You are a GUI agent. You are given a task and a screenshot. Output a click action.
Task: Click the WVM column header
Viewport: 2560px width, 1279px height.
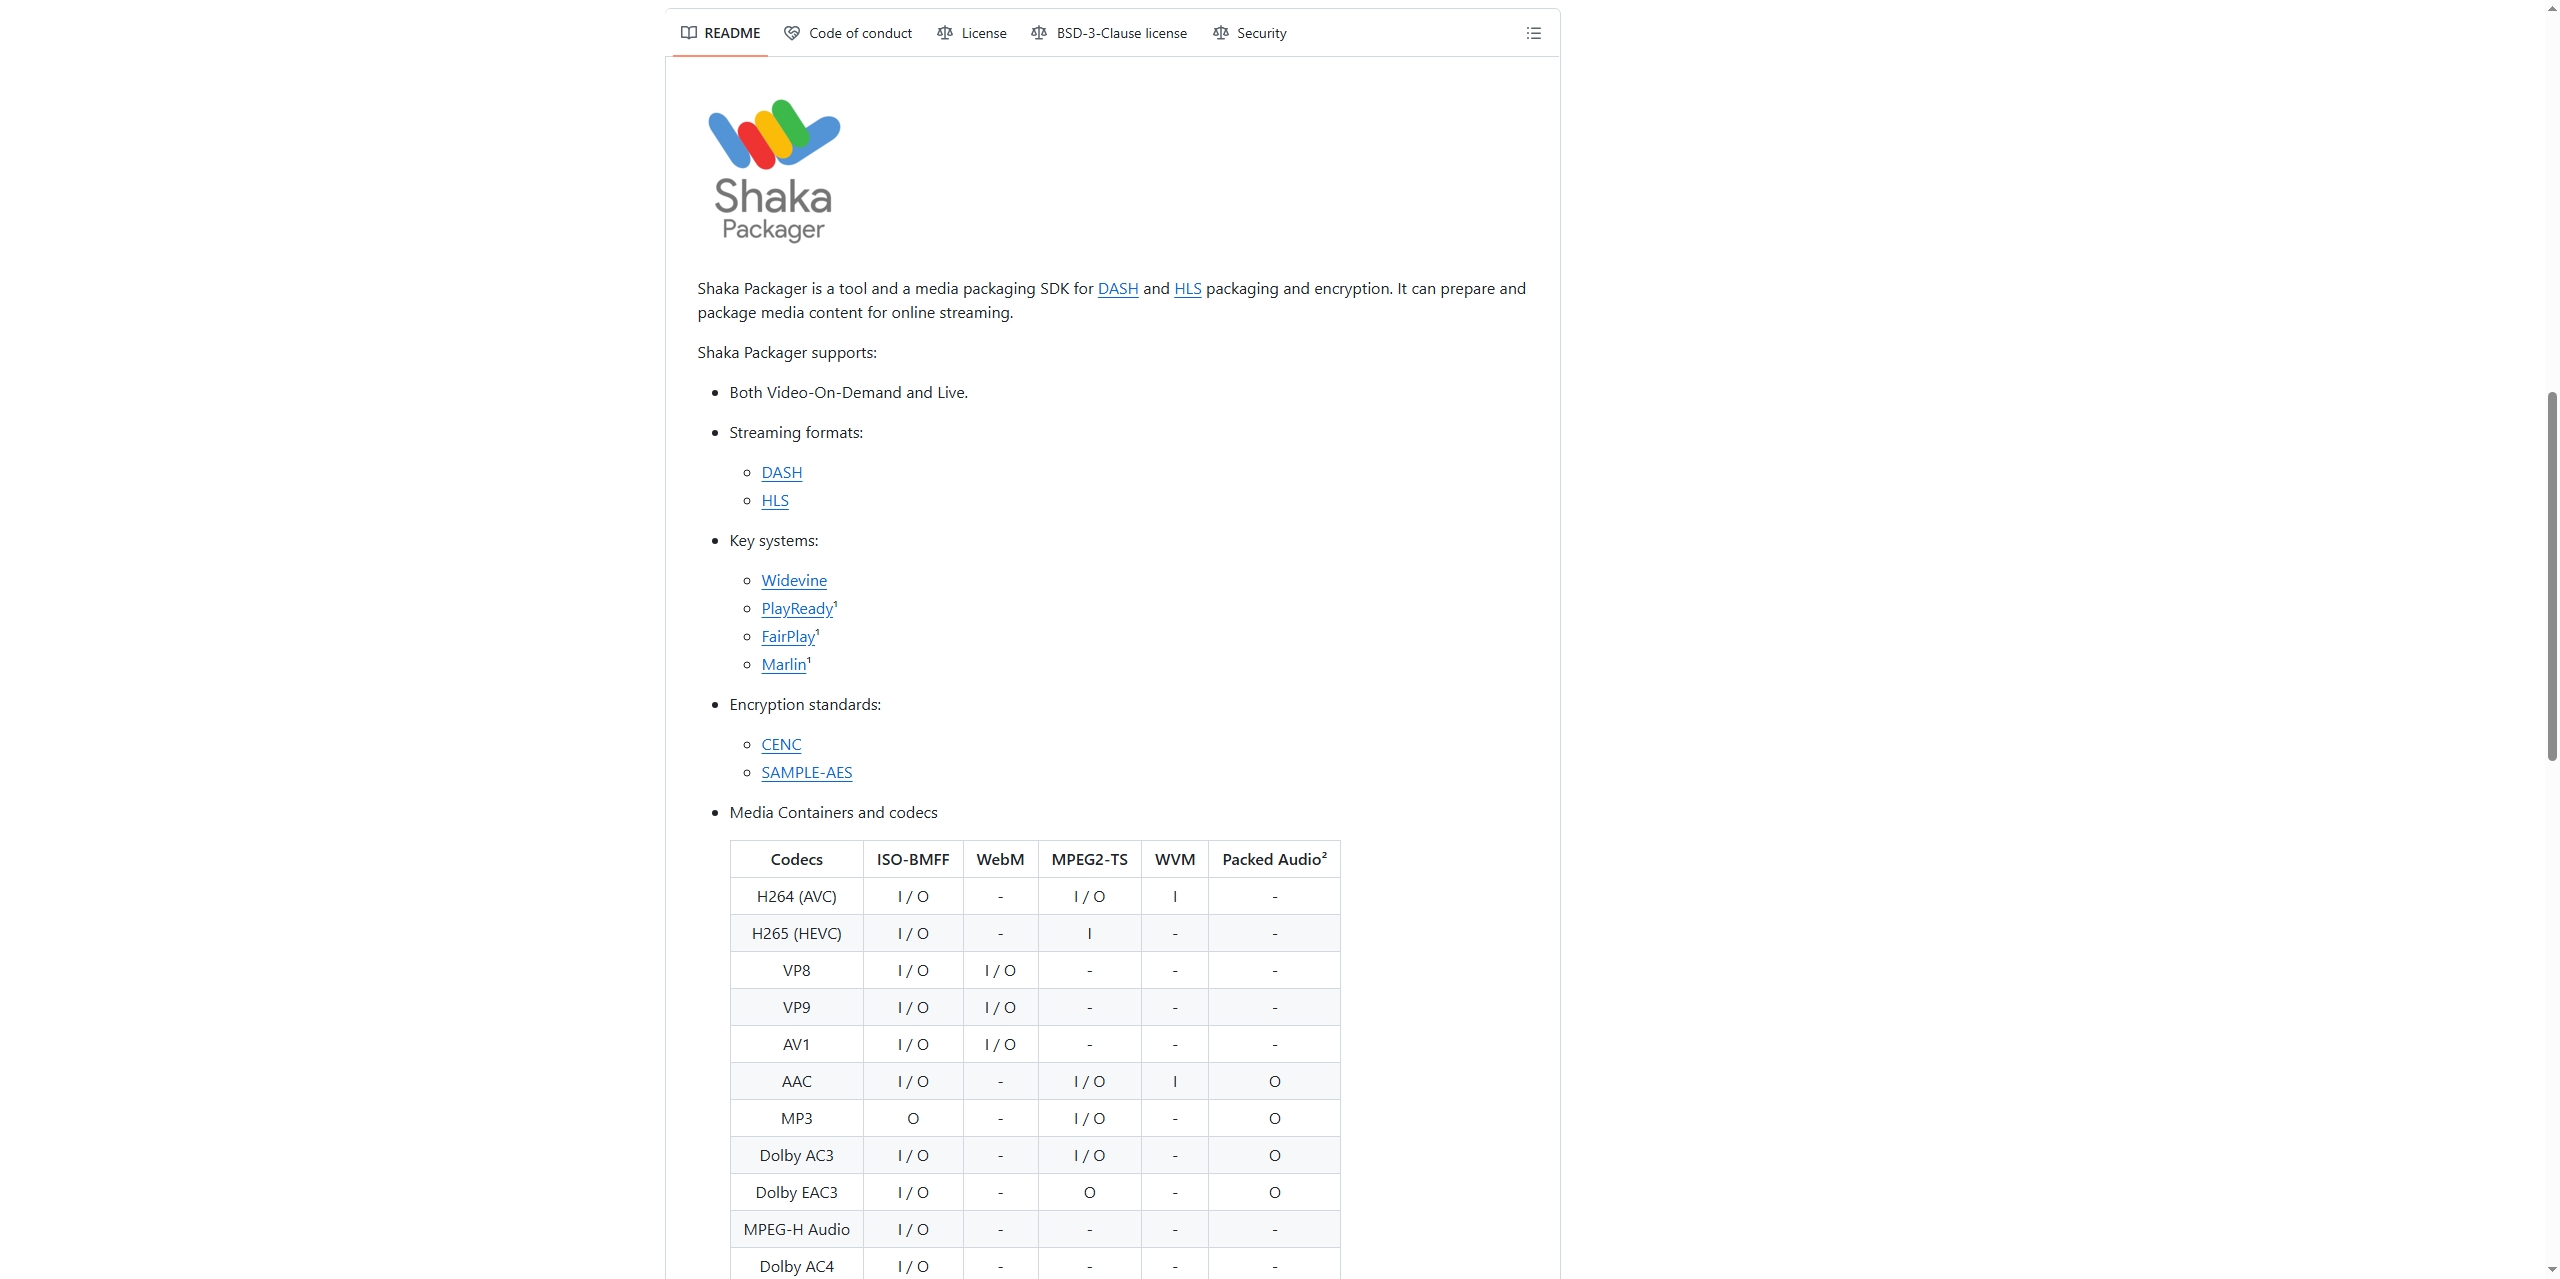click(1174, 860)
